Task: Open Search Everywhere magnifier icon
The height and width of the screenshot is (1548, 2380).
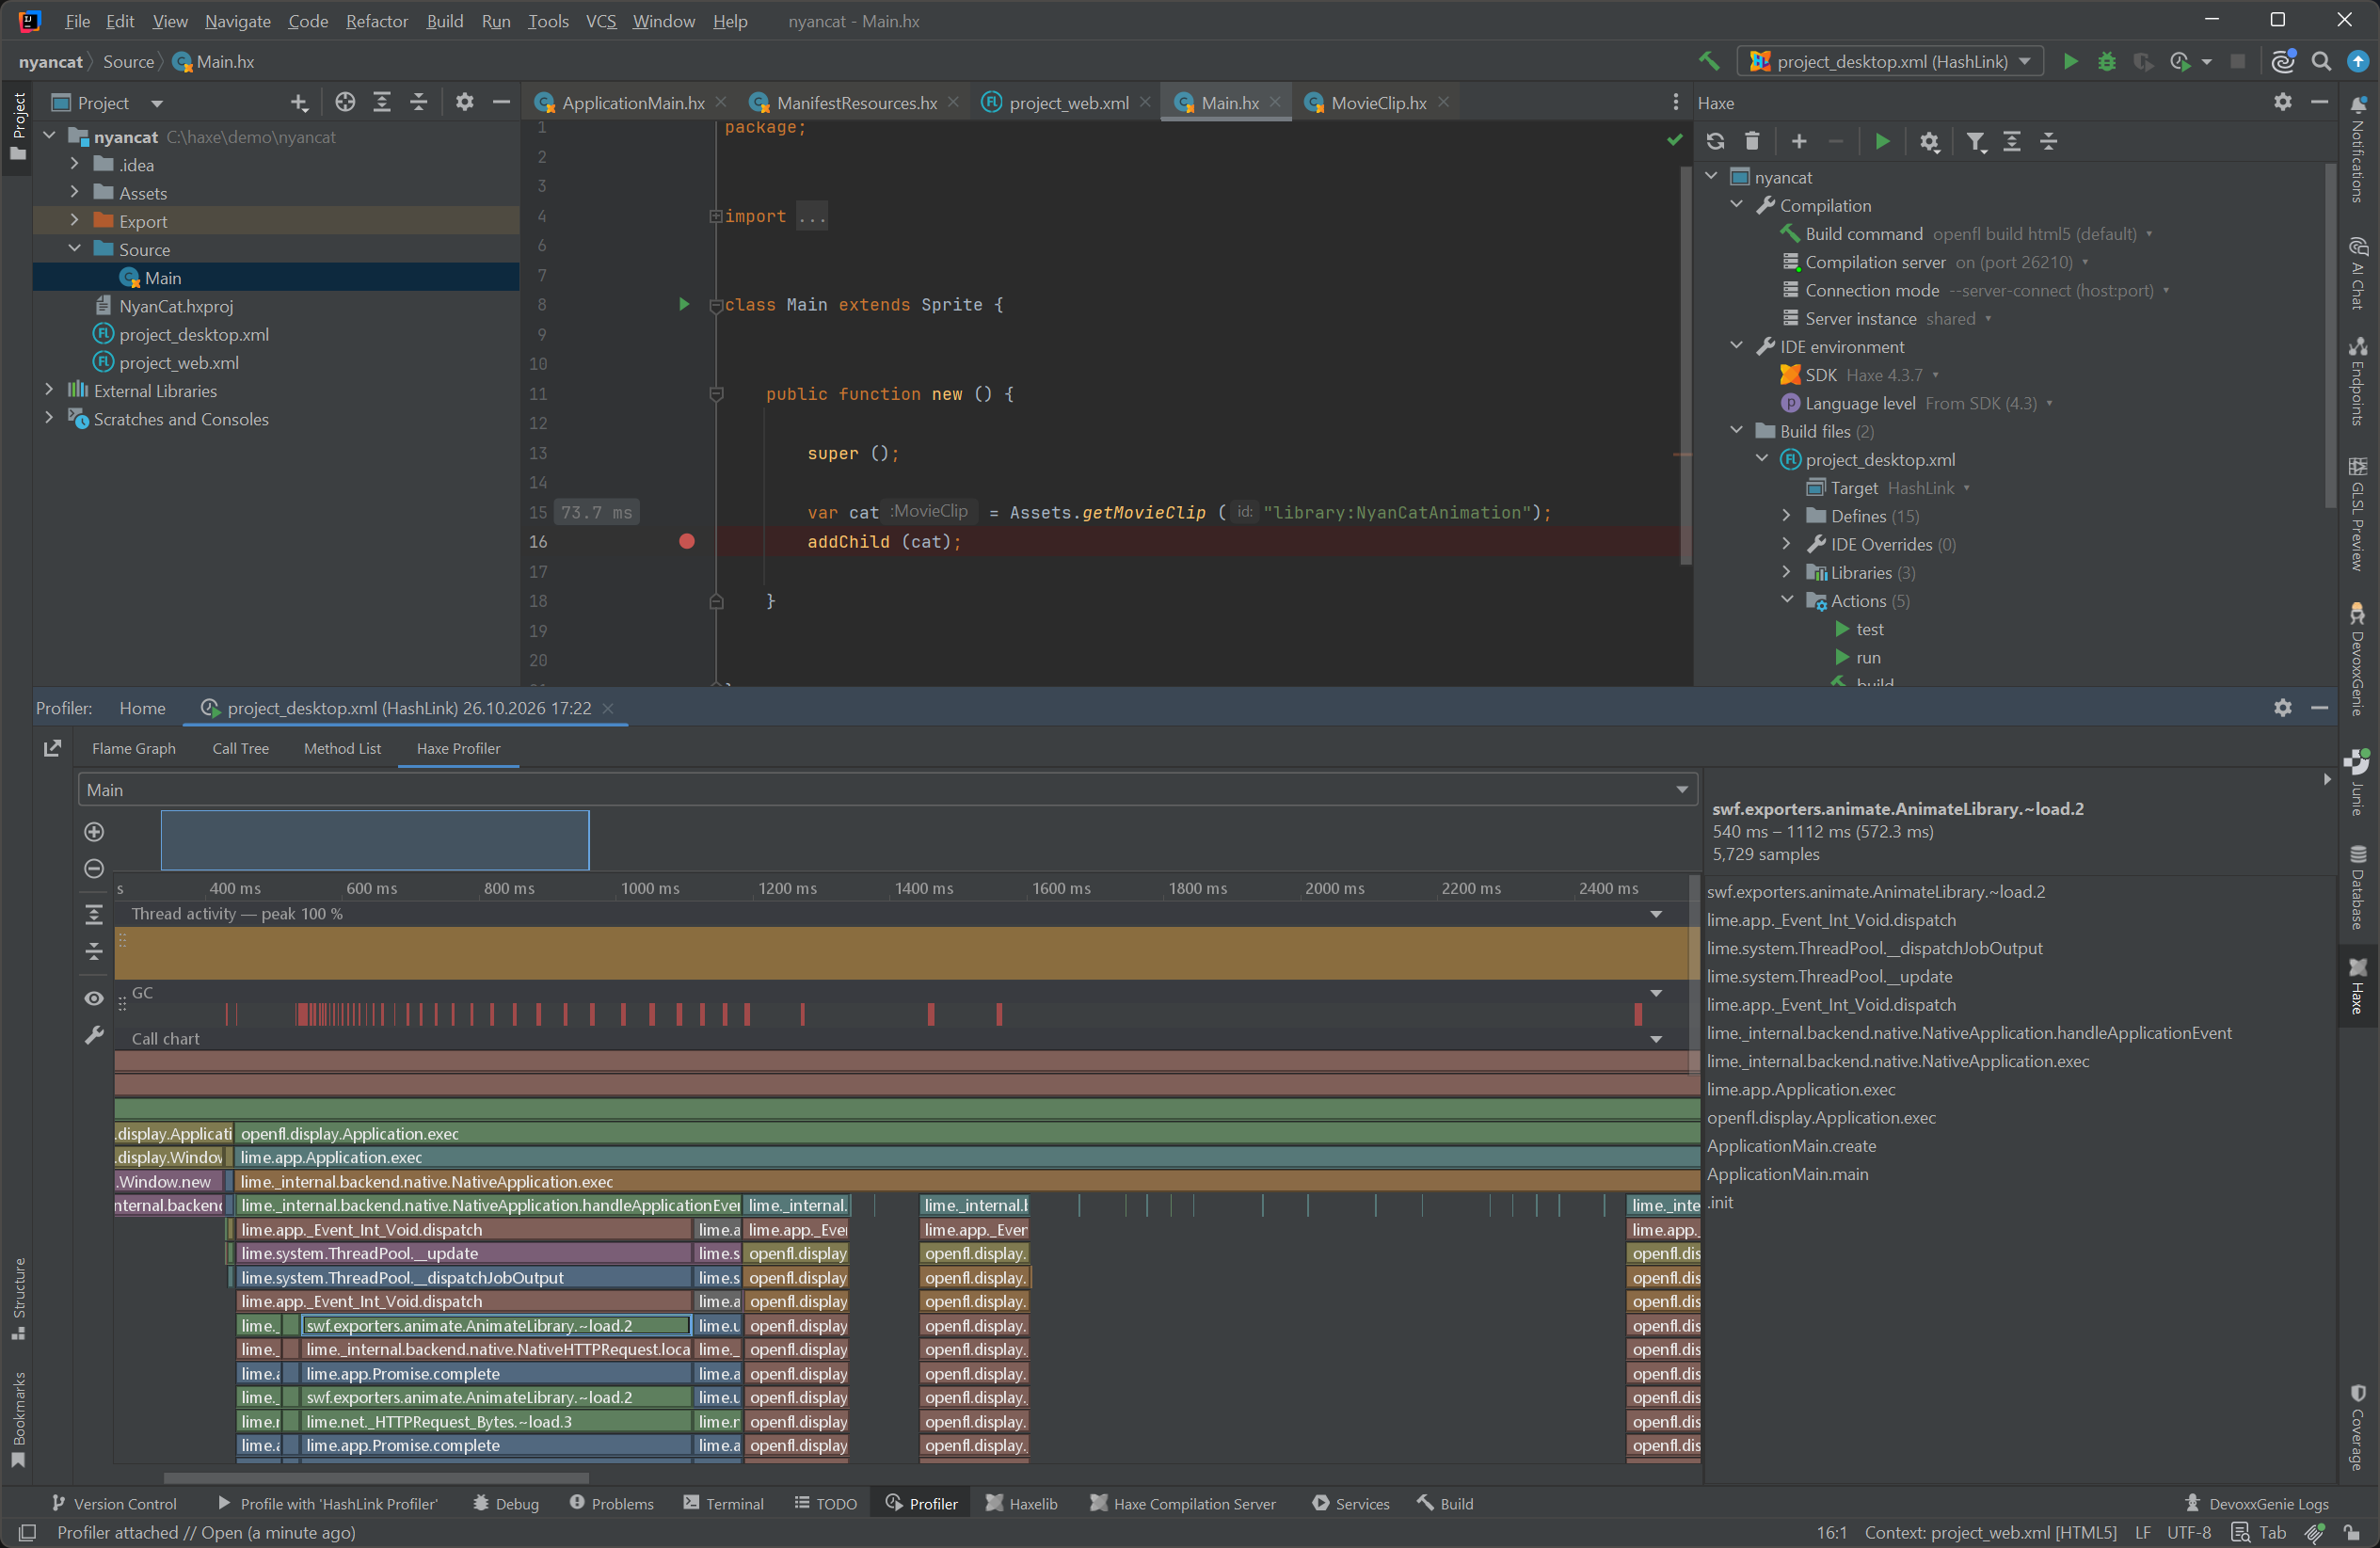Action: [x=2321, y=62]
